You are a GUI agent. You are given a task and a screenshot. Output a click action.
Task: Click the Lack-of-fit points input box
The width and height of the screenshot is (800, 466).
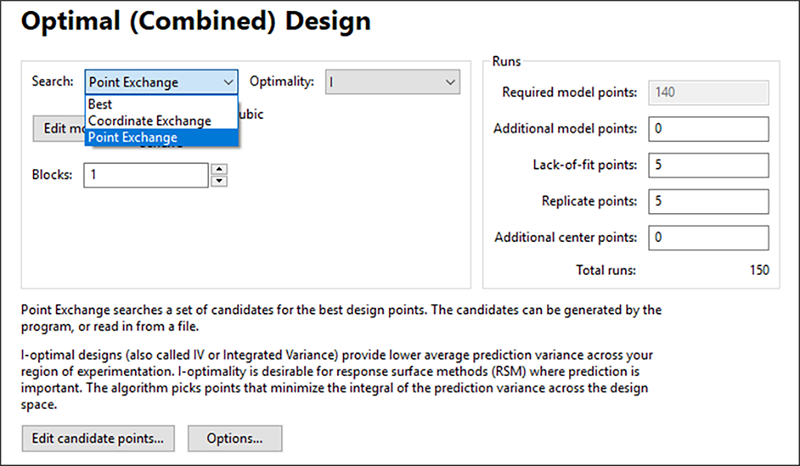707,165
